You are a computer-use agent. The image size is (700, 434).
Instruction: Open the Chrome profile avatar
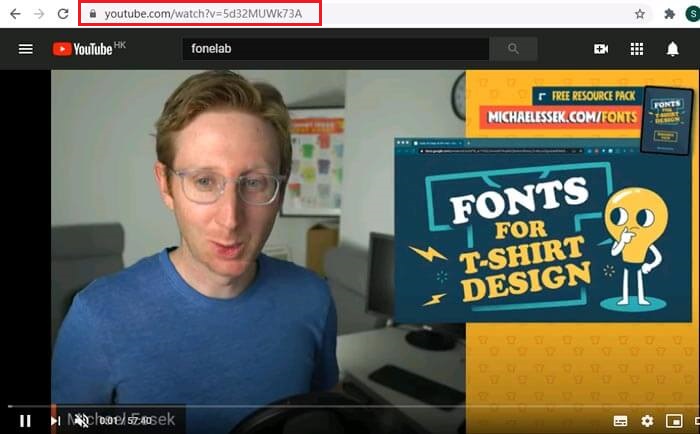(x=693, y=14)
